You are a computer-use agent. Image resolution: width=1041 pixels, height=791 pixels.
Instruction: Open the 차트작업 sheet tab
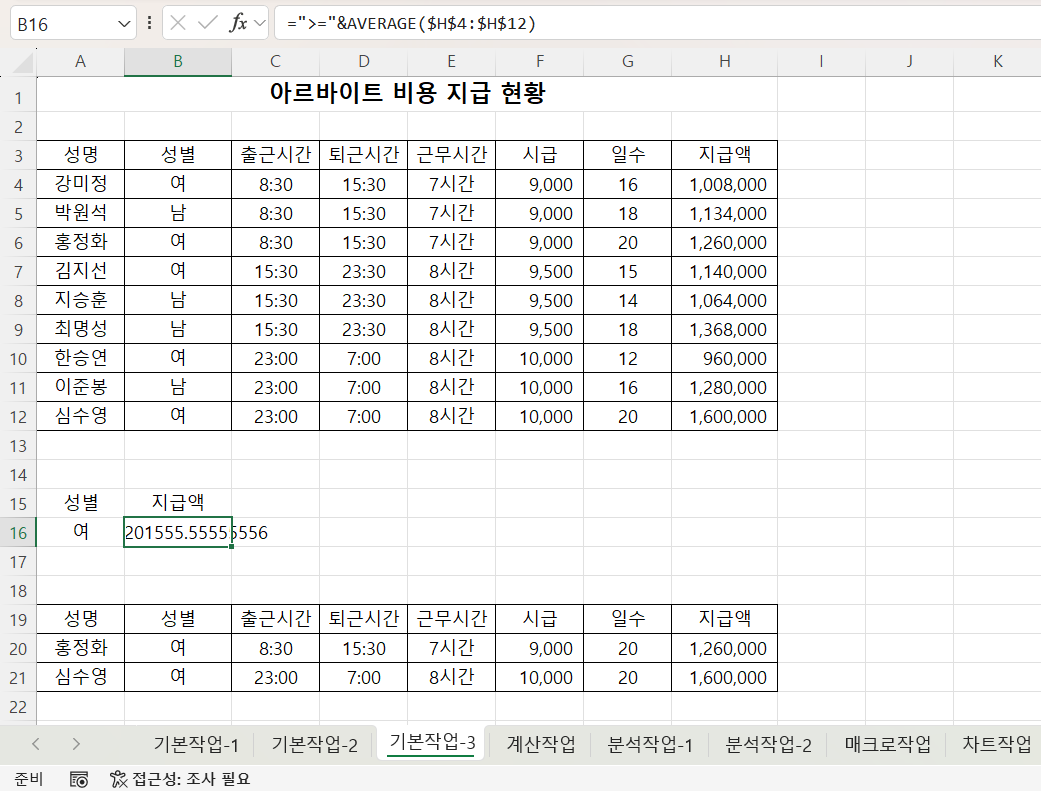pyautogui.click(x=997, y=744)
